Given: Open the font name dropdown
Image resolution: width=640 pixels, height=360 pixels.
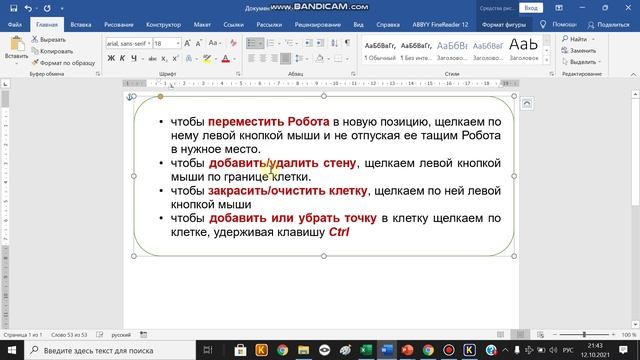Looking at the screenshot, I should [x=149, y=43].
